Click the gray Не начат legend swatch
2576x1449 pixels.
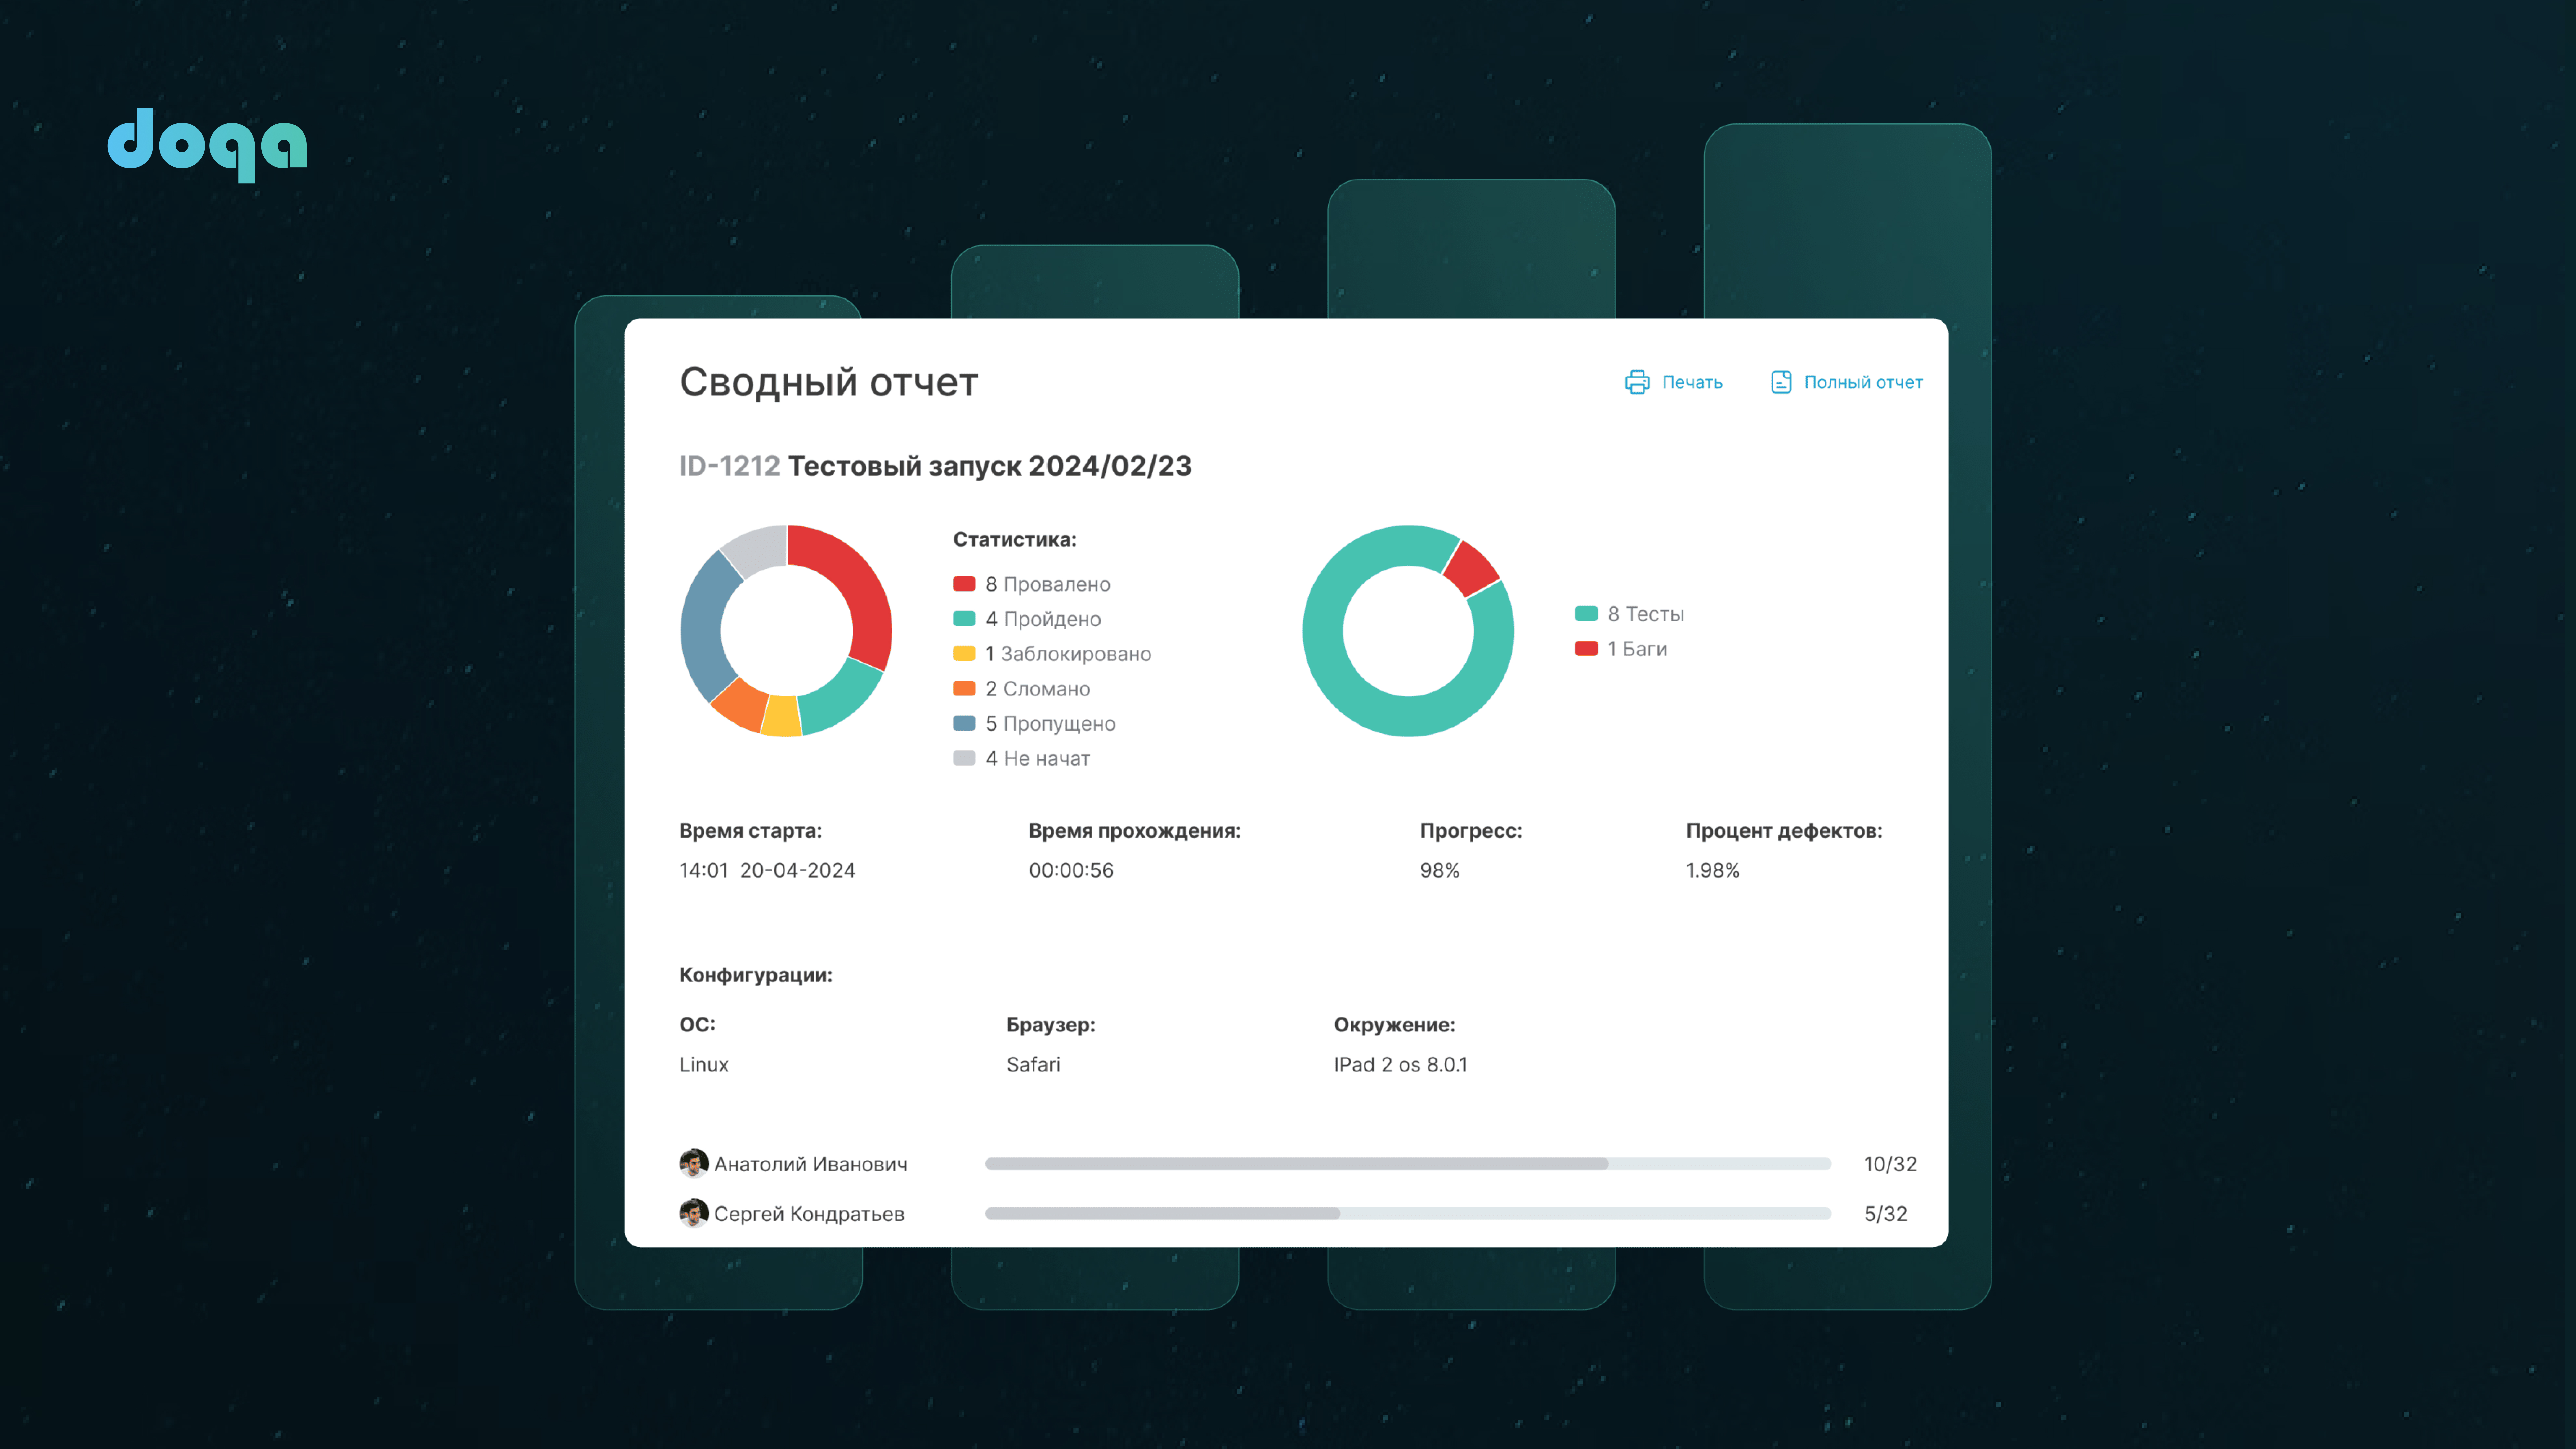click(x=964, y=758)
